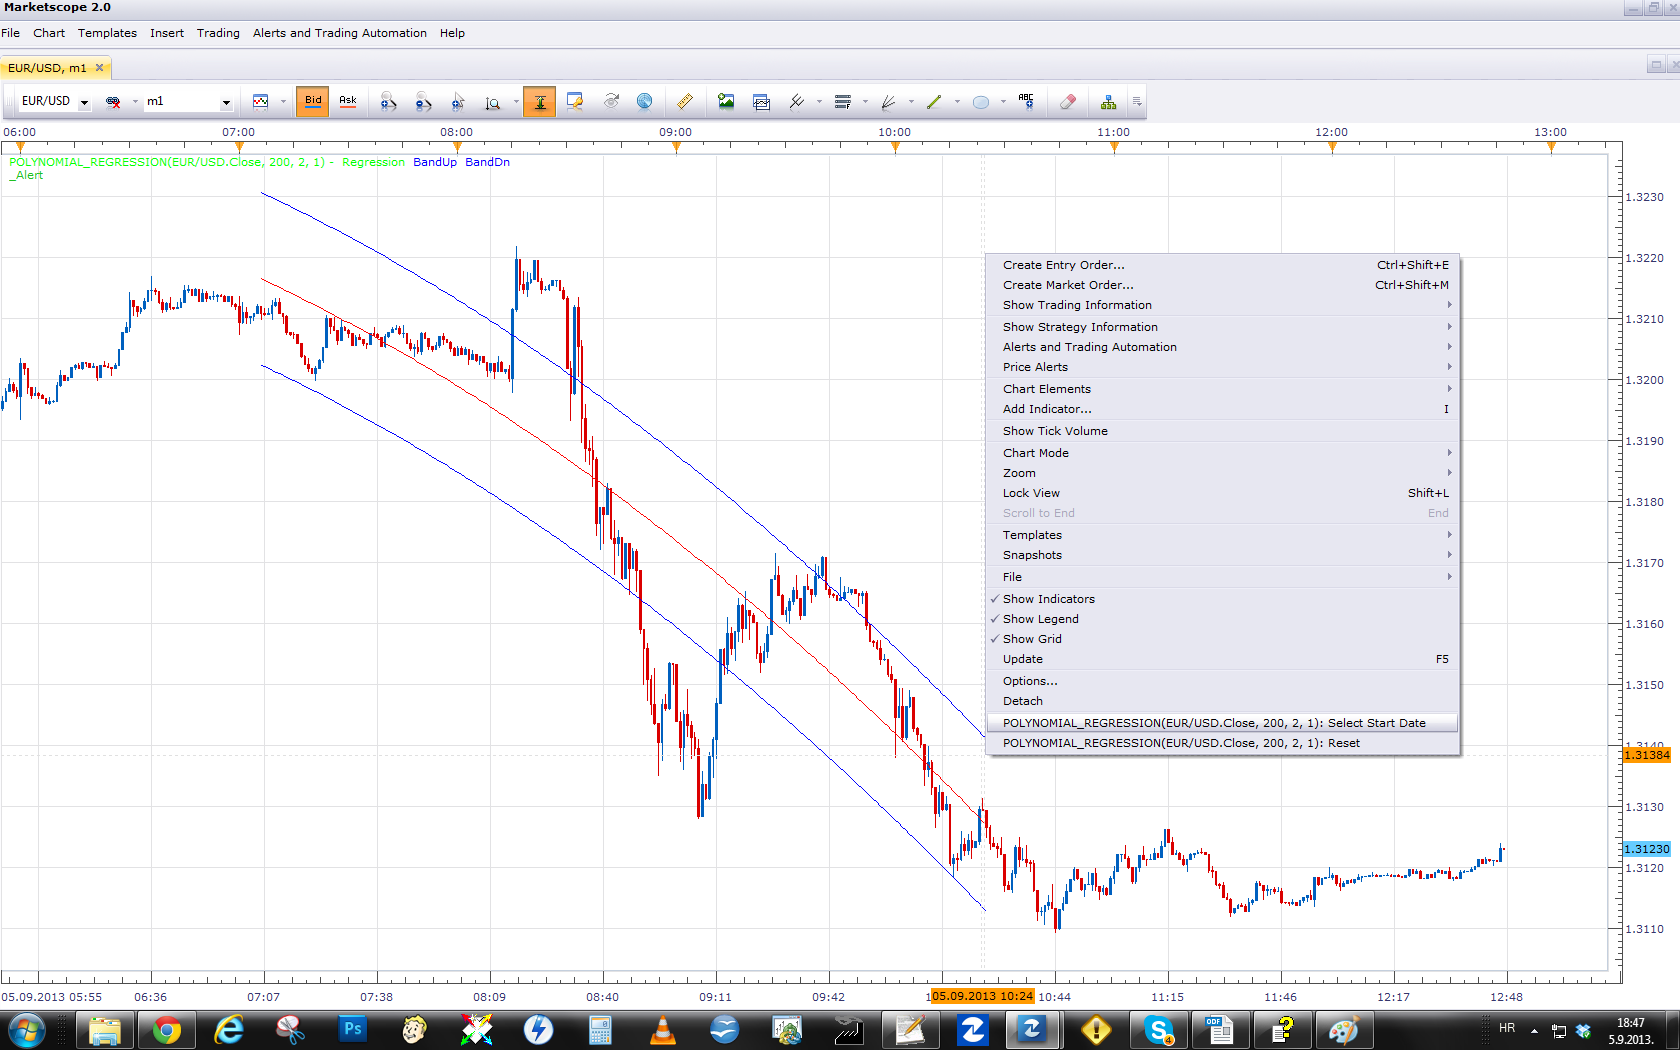This screenshot has width=1680, height=1050.
Task: Click POLYNOMIAL_REGRESSION Select Start Date entry
Action: click(x=1221, y=723)
